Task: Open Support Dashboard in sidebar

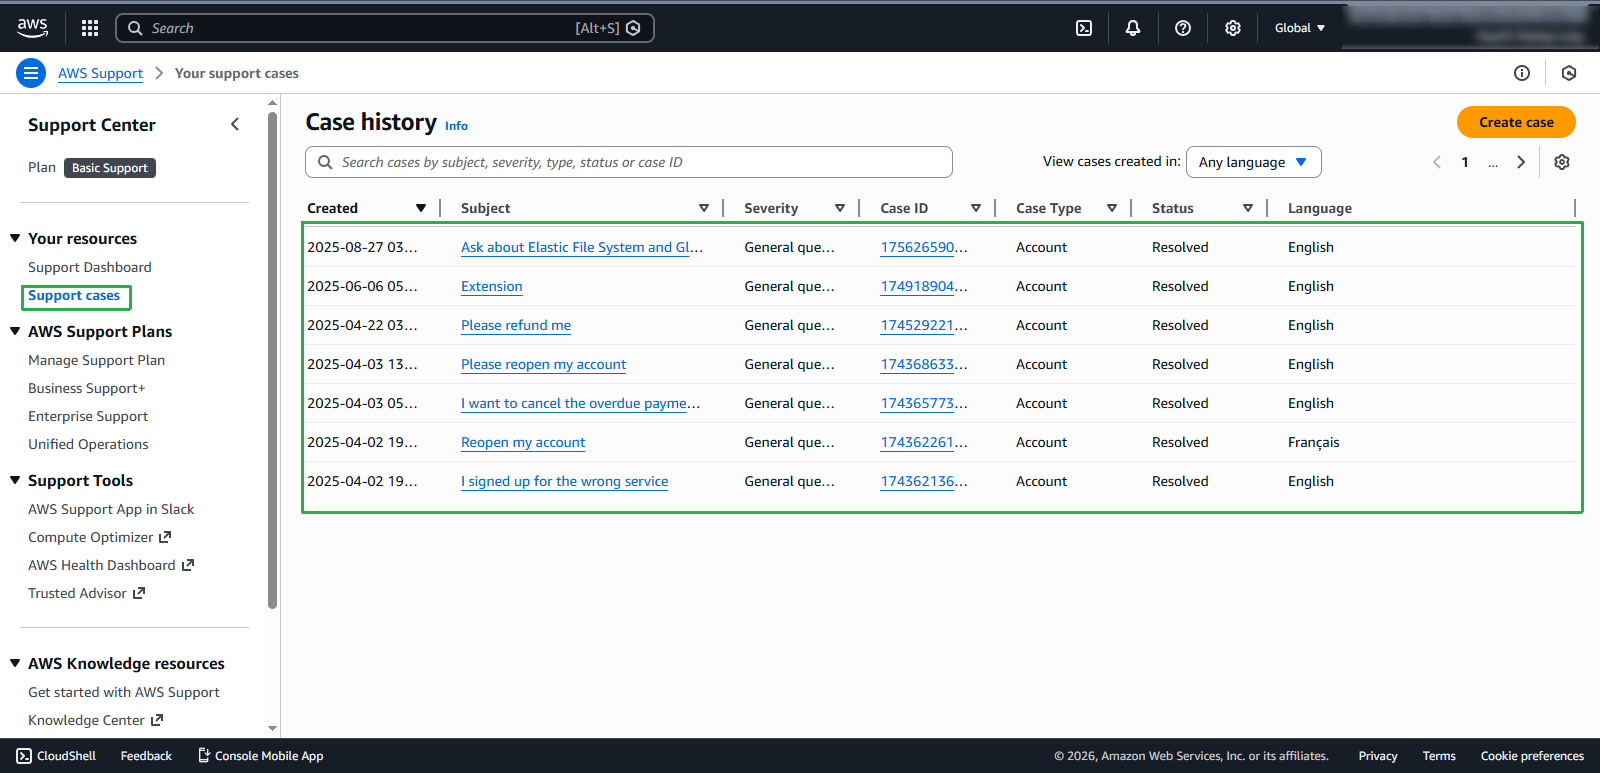Action: tap(90, 267)
